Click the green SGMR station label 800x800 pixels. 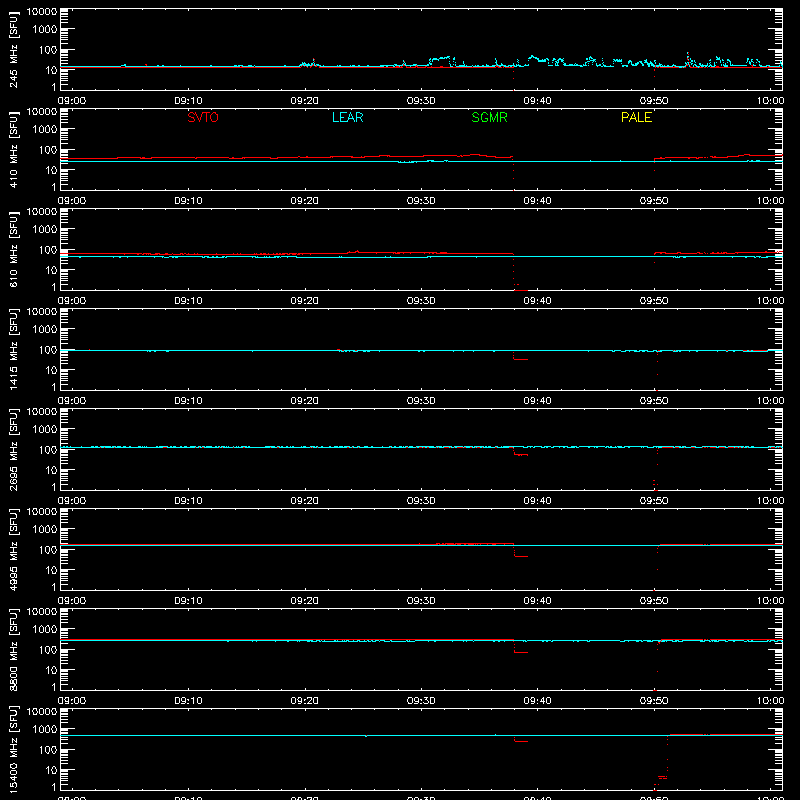coord(489,117)
